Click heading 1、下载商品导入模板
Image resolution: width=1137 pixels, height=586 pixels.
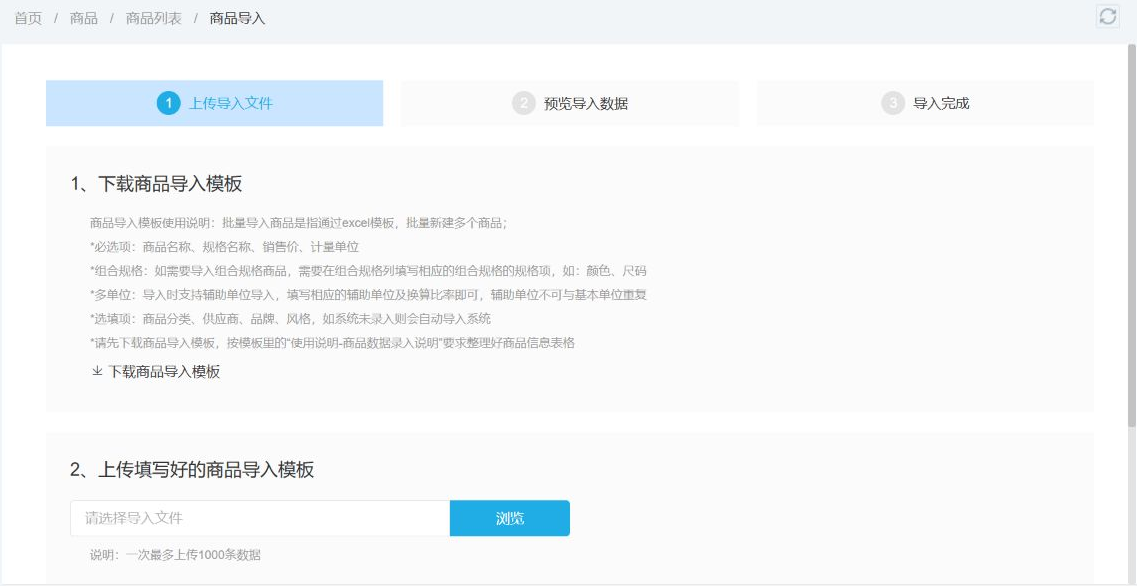pos(157,184)
